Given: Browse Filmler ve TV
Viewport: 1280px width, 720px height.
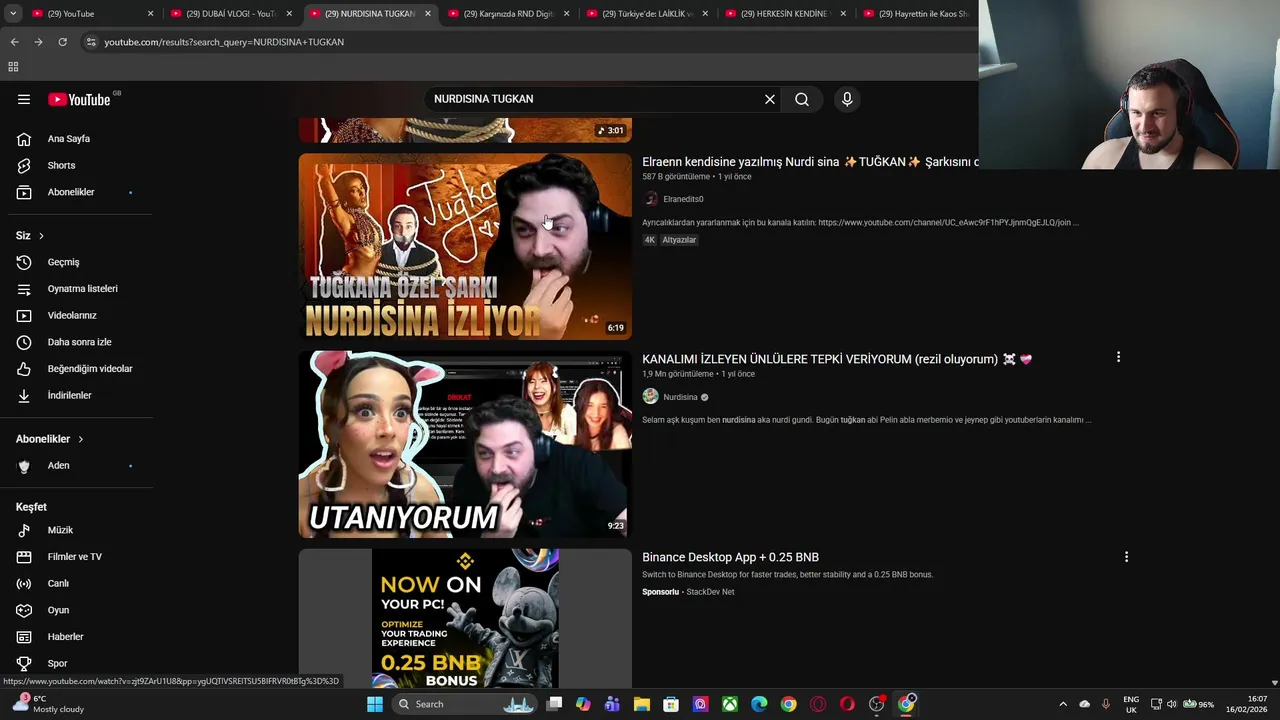Looking at the screenshot, I should click(77, 557).
